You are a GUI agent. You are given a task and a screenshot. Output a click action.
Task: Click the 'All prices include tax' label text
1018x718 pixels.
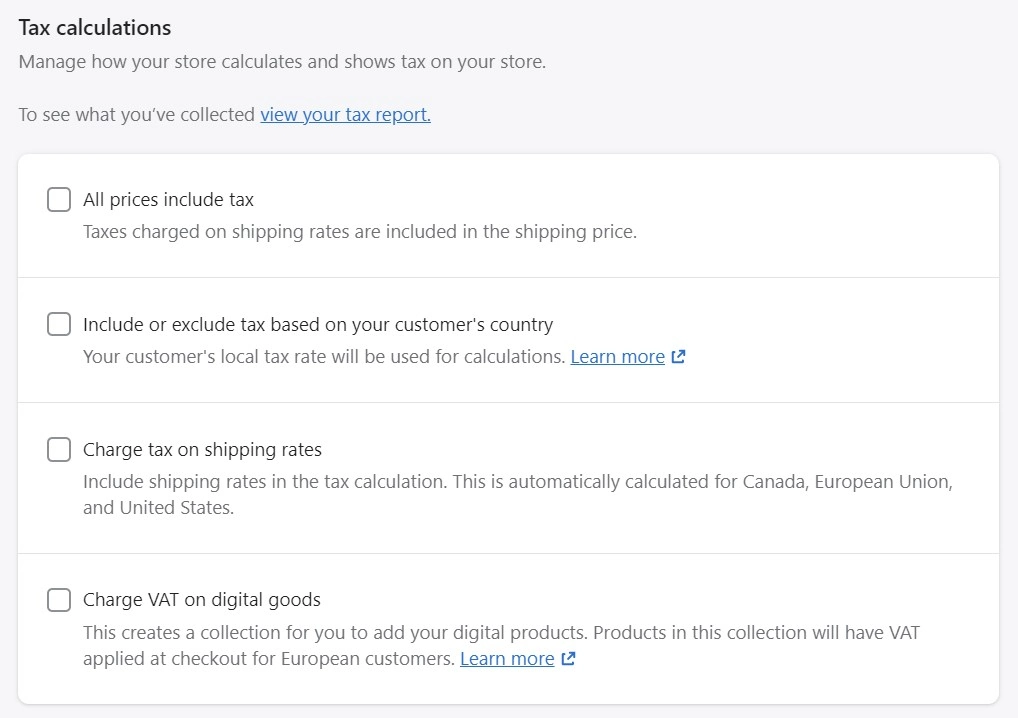tap(168, 200)
